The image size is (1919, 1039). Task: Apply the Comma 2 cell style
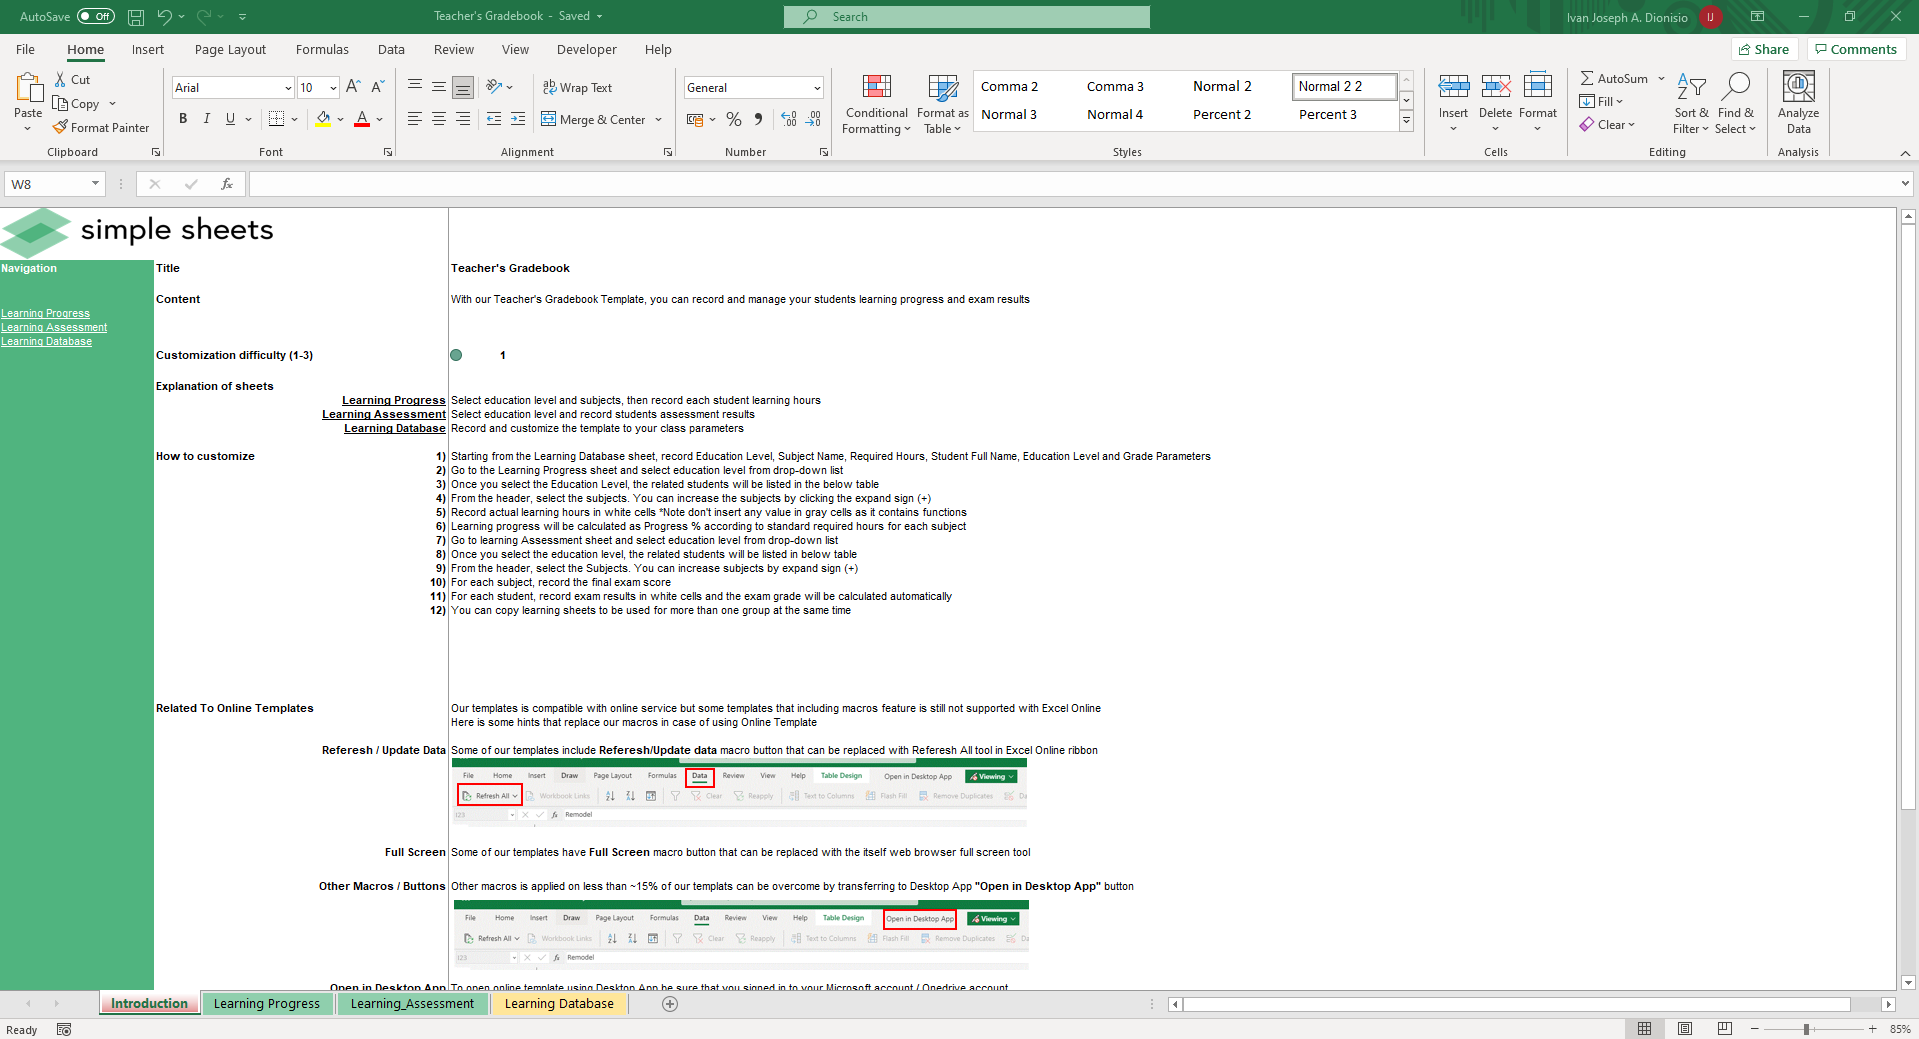click(x=1010, y=87)
